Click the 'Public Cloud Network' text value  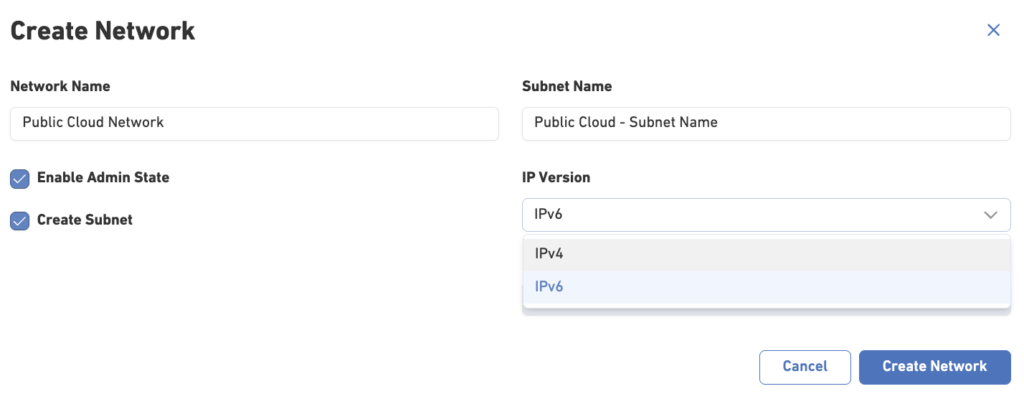click(x=93, y=122)
